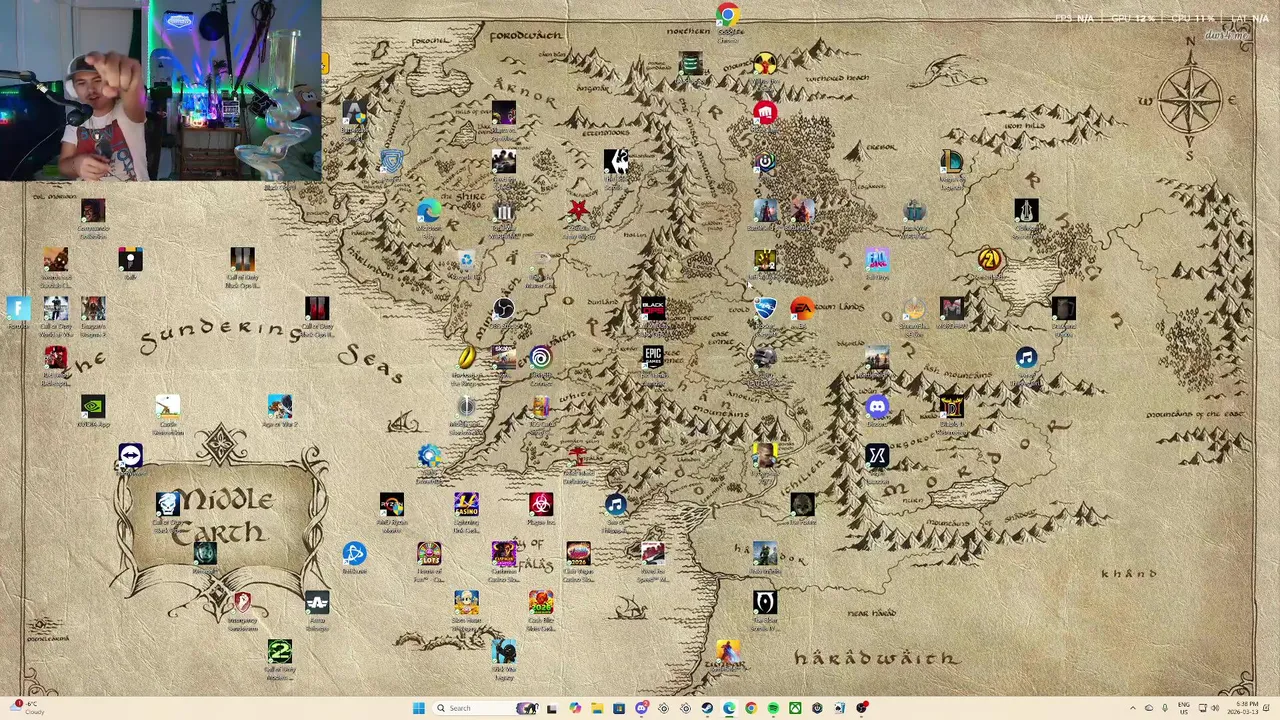Open Google Chrome desktop shortcut
The image size is (1280, 720).
pos(727,15)
